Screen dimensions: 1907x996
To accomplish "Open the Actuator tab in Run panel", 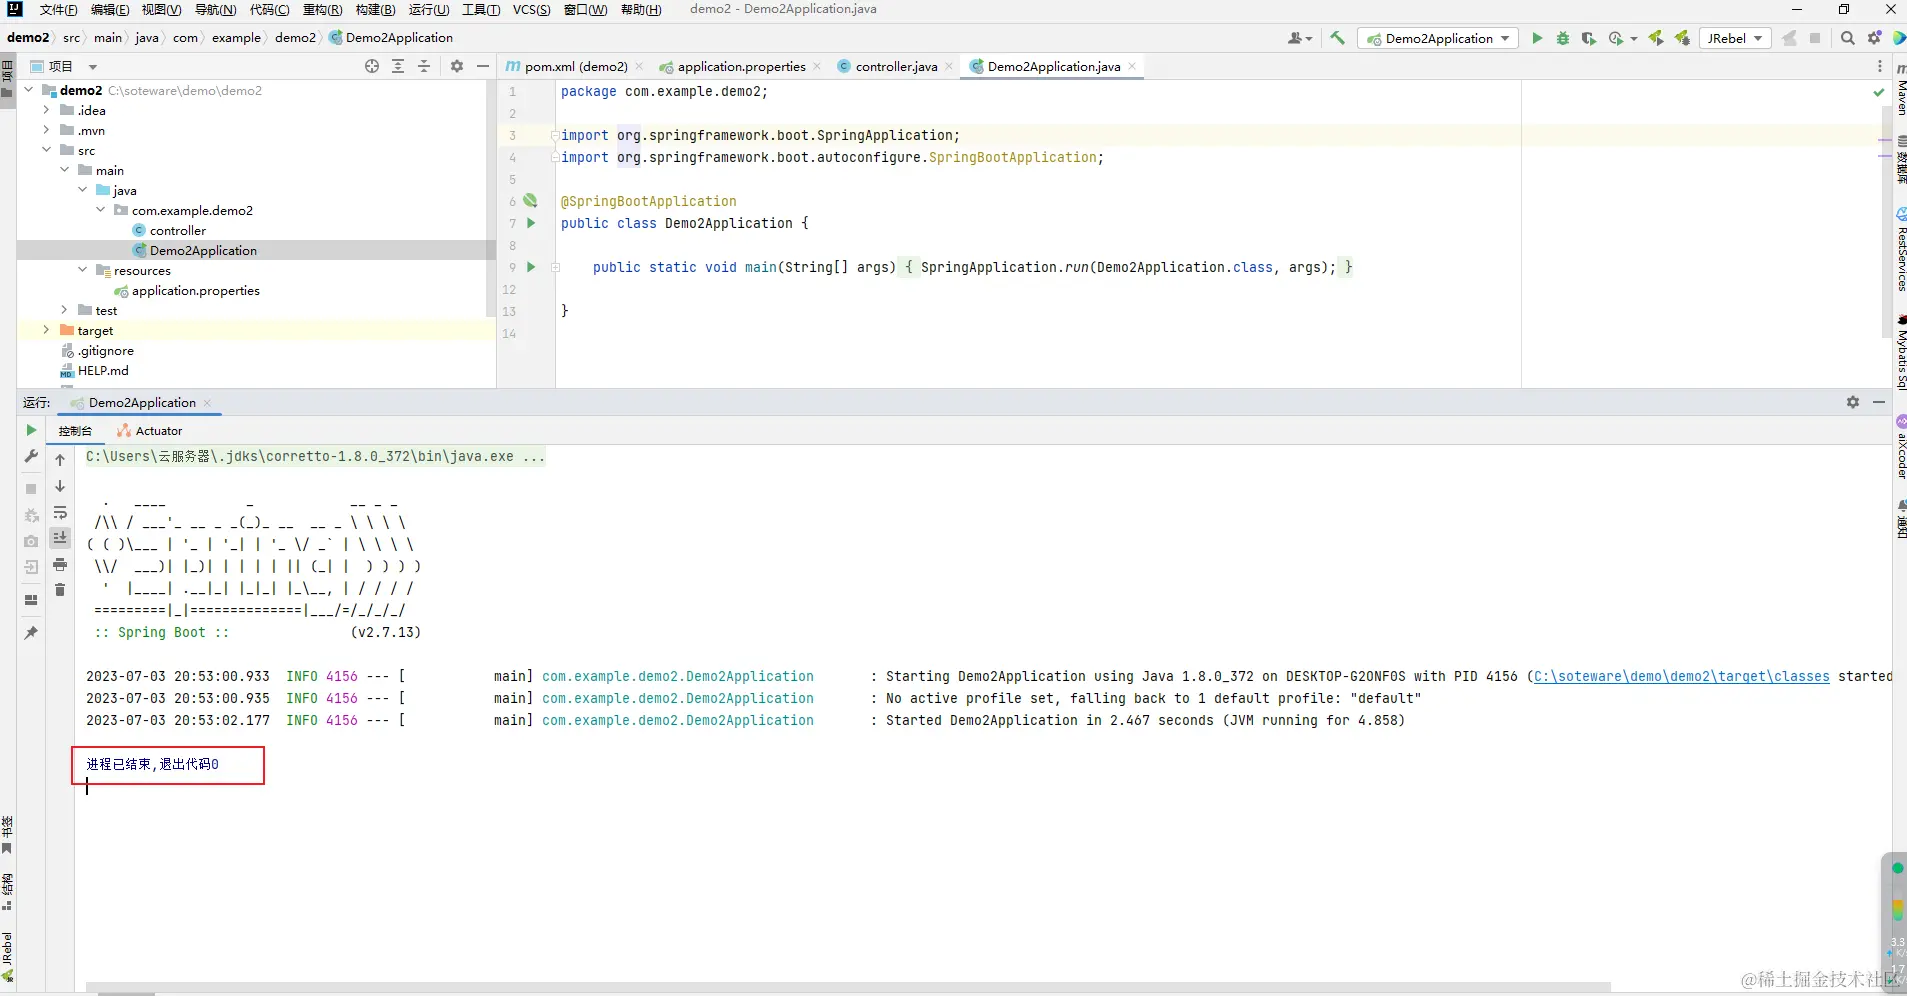I will [x=150, y=431].
